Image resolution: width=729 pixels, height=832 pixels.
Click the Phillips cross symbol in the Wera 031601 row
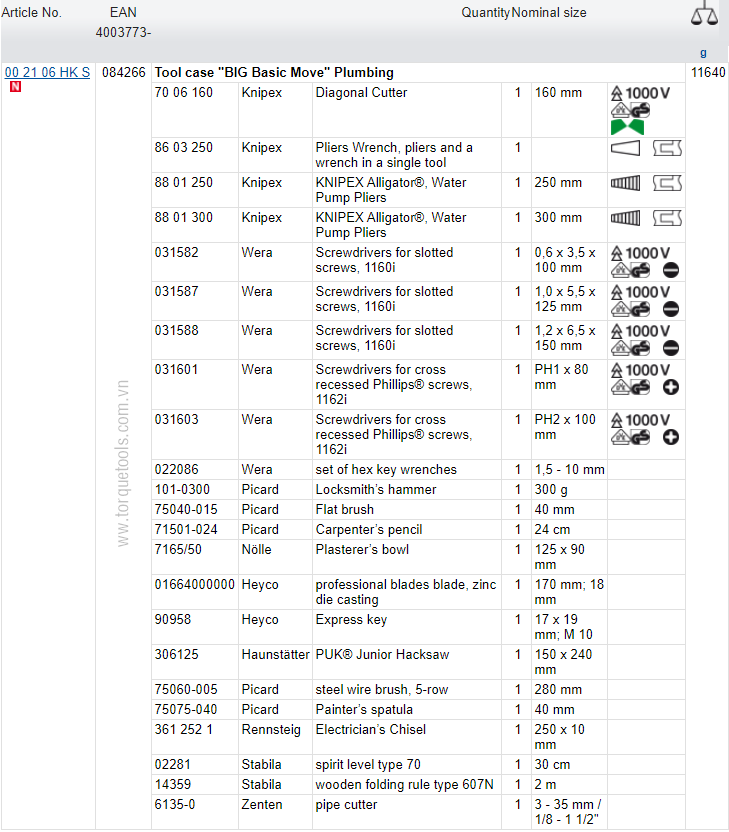click(x=671, y=387)
